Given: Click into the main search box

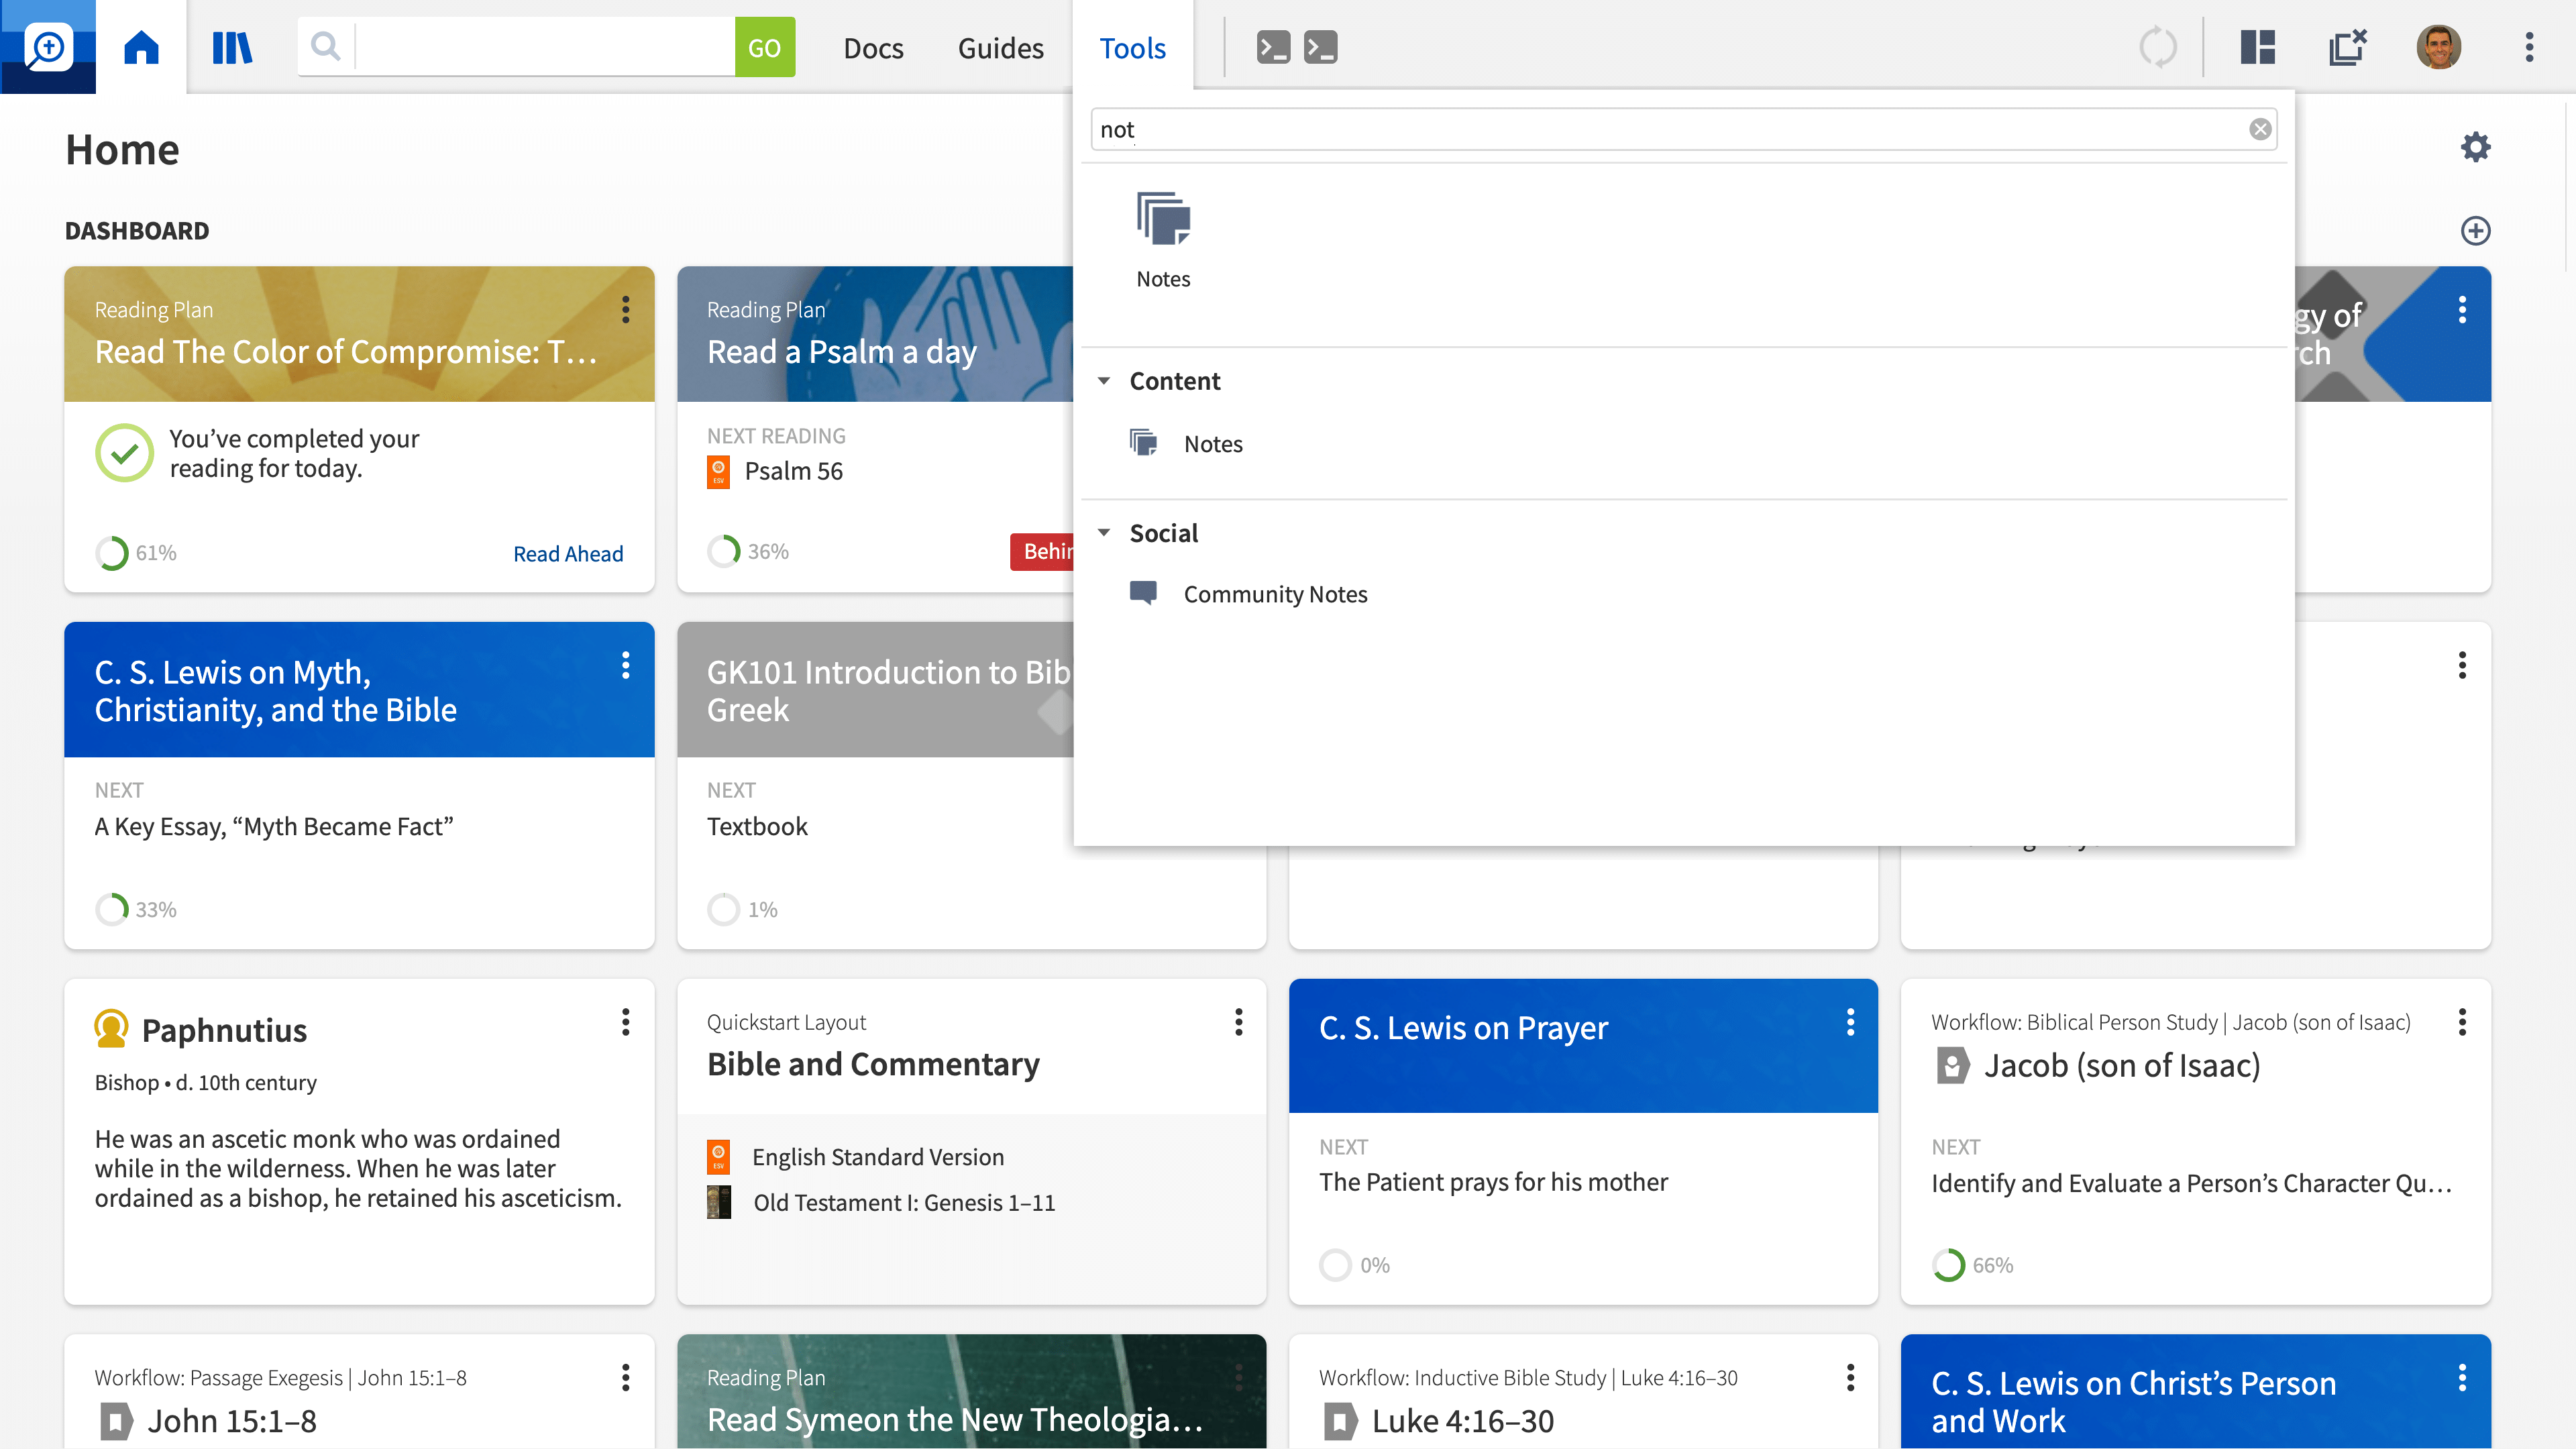Looking at the screenshot, I should pos(545,47).
